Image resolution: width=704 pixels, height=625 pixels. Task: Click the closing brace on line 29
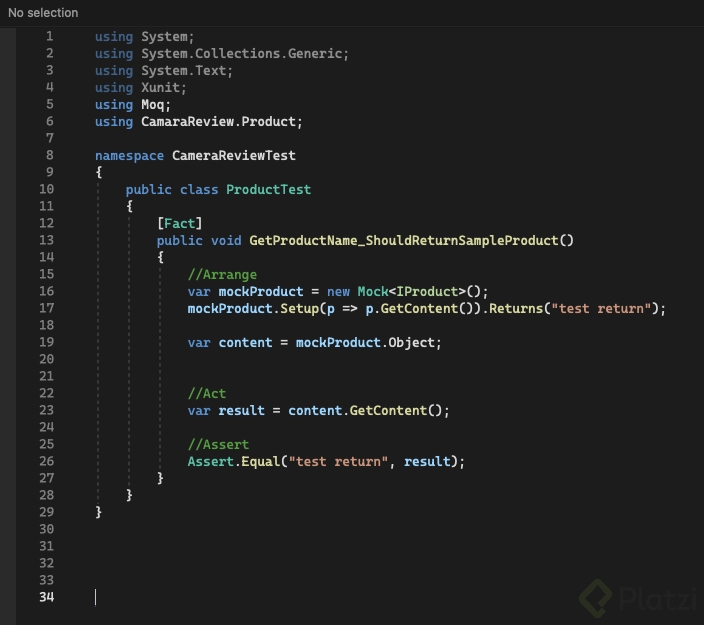pyautogui.click(x=98, y=512)
